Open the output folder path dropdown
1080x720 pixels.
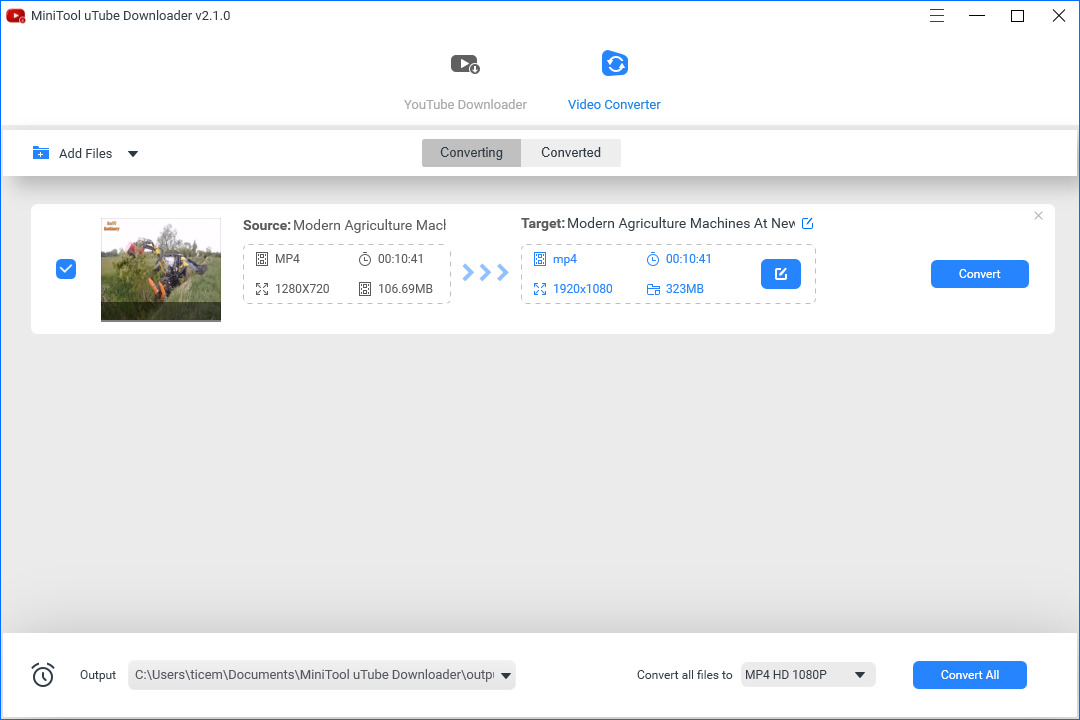[506, 675]
